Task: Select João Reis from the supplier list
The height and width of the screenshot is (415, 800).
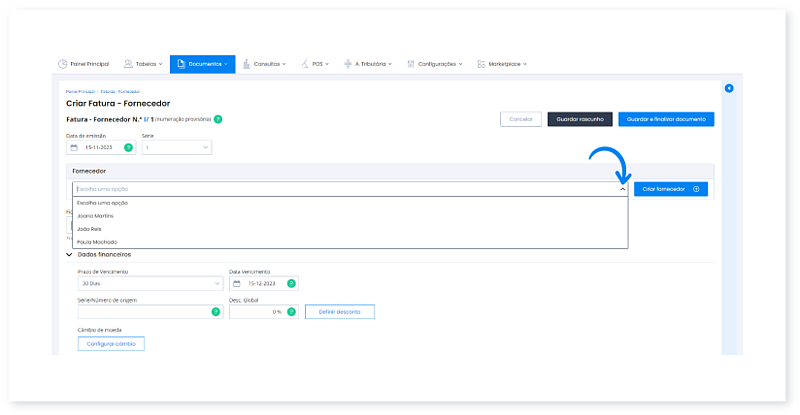Action: [91, 229]
